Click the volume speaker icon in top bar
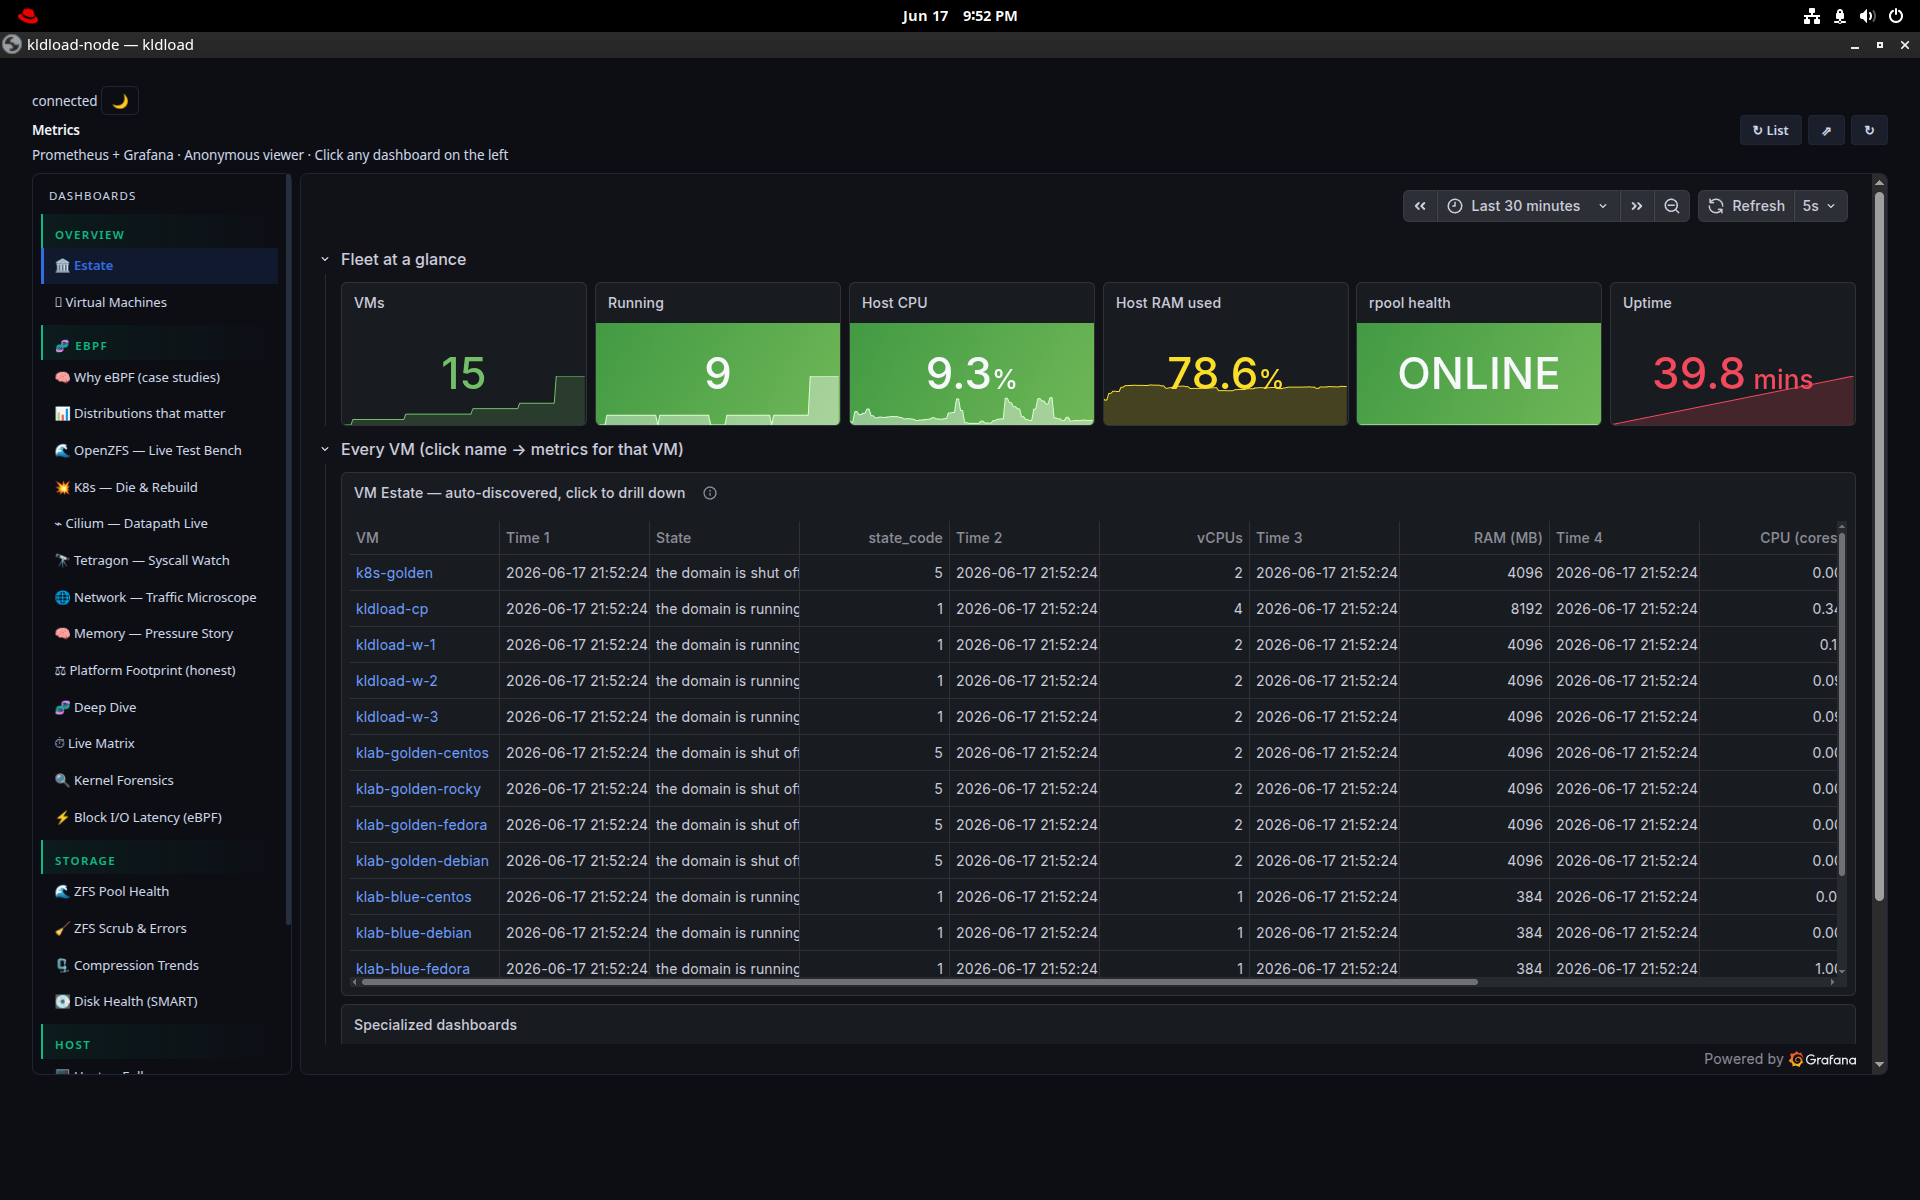The width and height of the screenshot is (1920, 1200). tap(1867, 16)
